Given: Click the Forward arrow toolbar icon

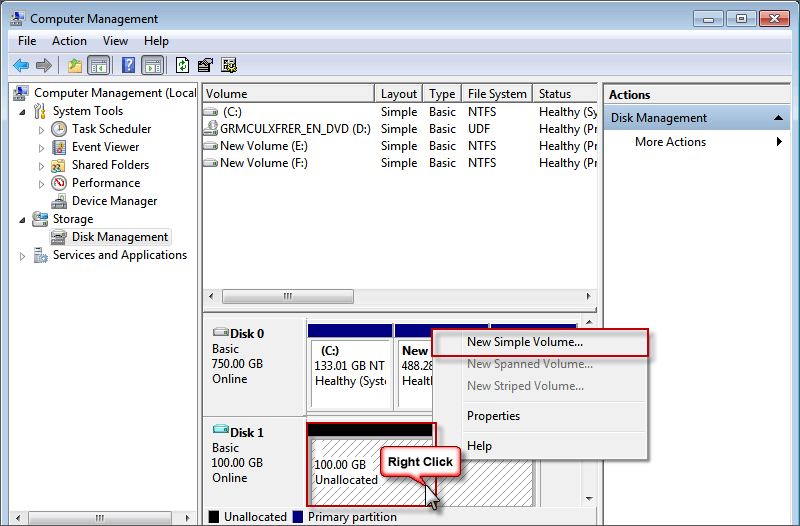Looking at the screenshot, I should (x=44, y=65).
